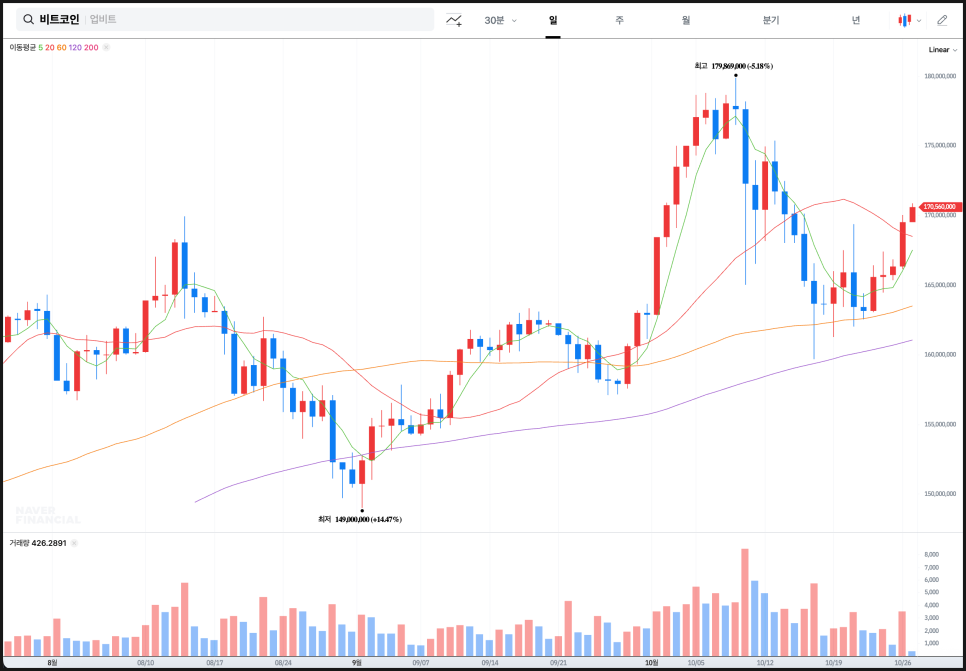Switch to the 주 weekly tab
Image resolution: width=966 pixels, height=671 pixels.
(x=619, y=20)
